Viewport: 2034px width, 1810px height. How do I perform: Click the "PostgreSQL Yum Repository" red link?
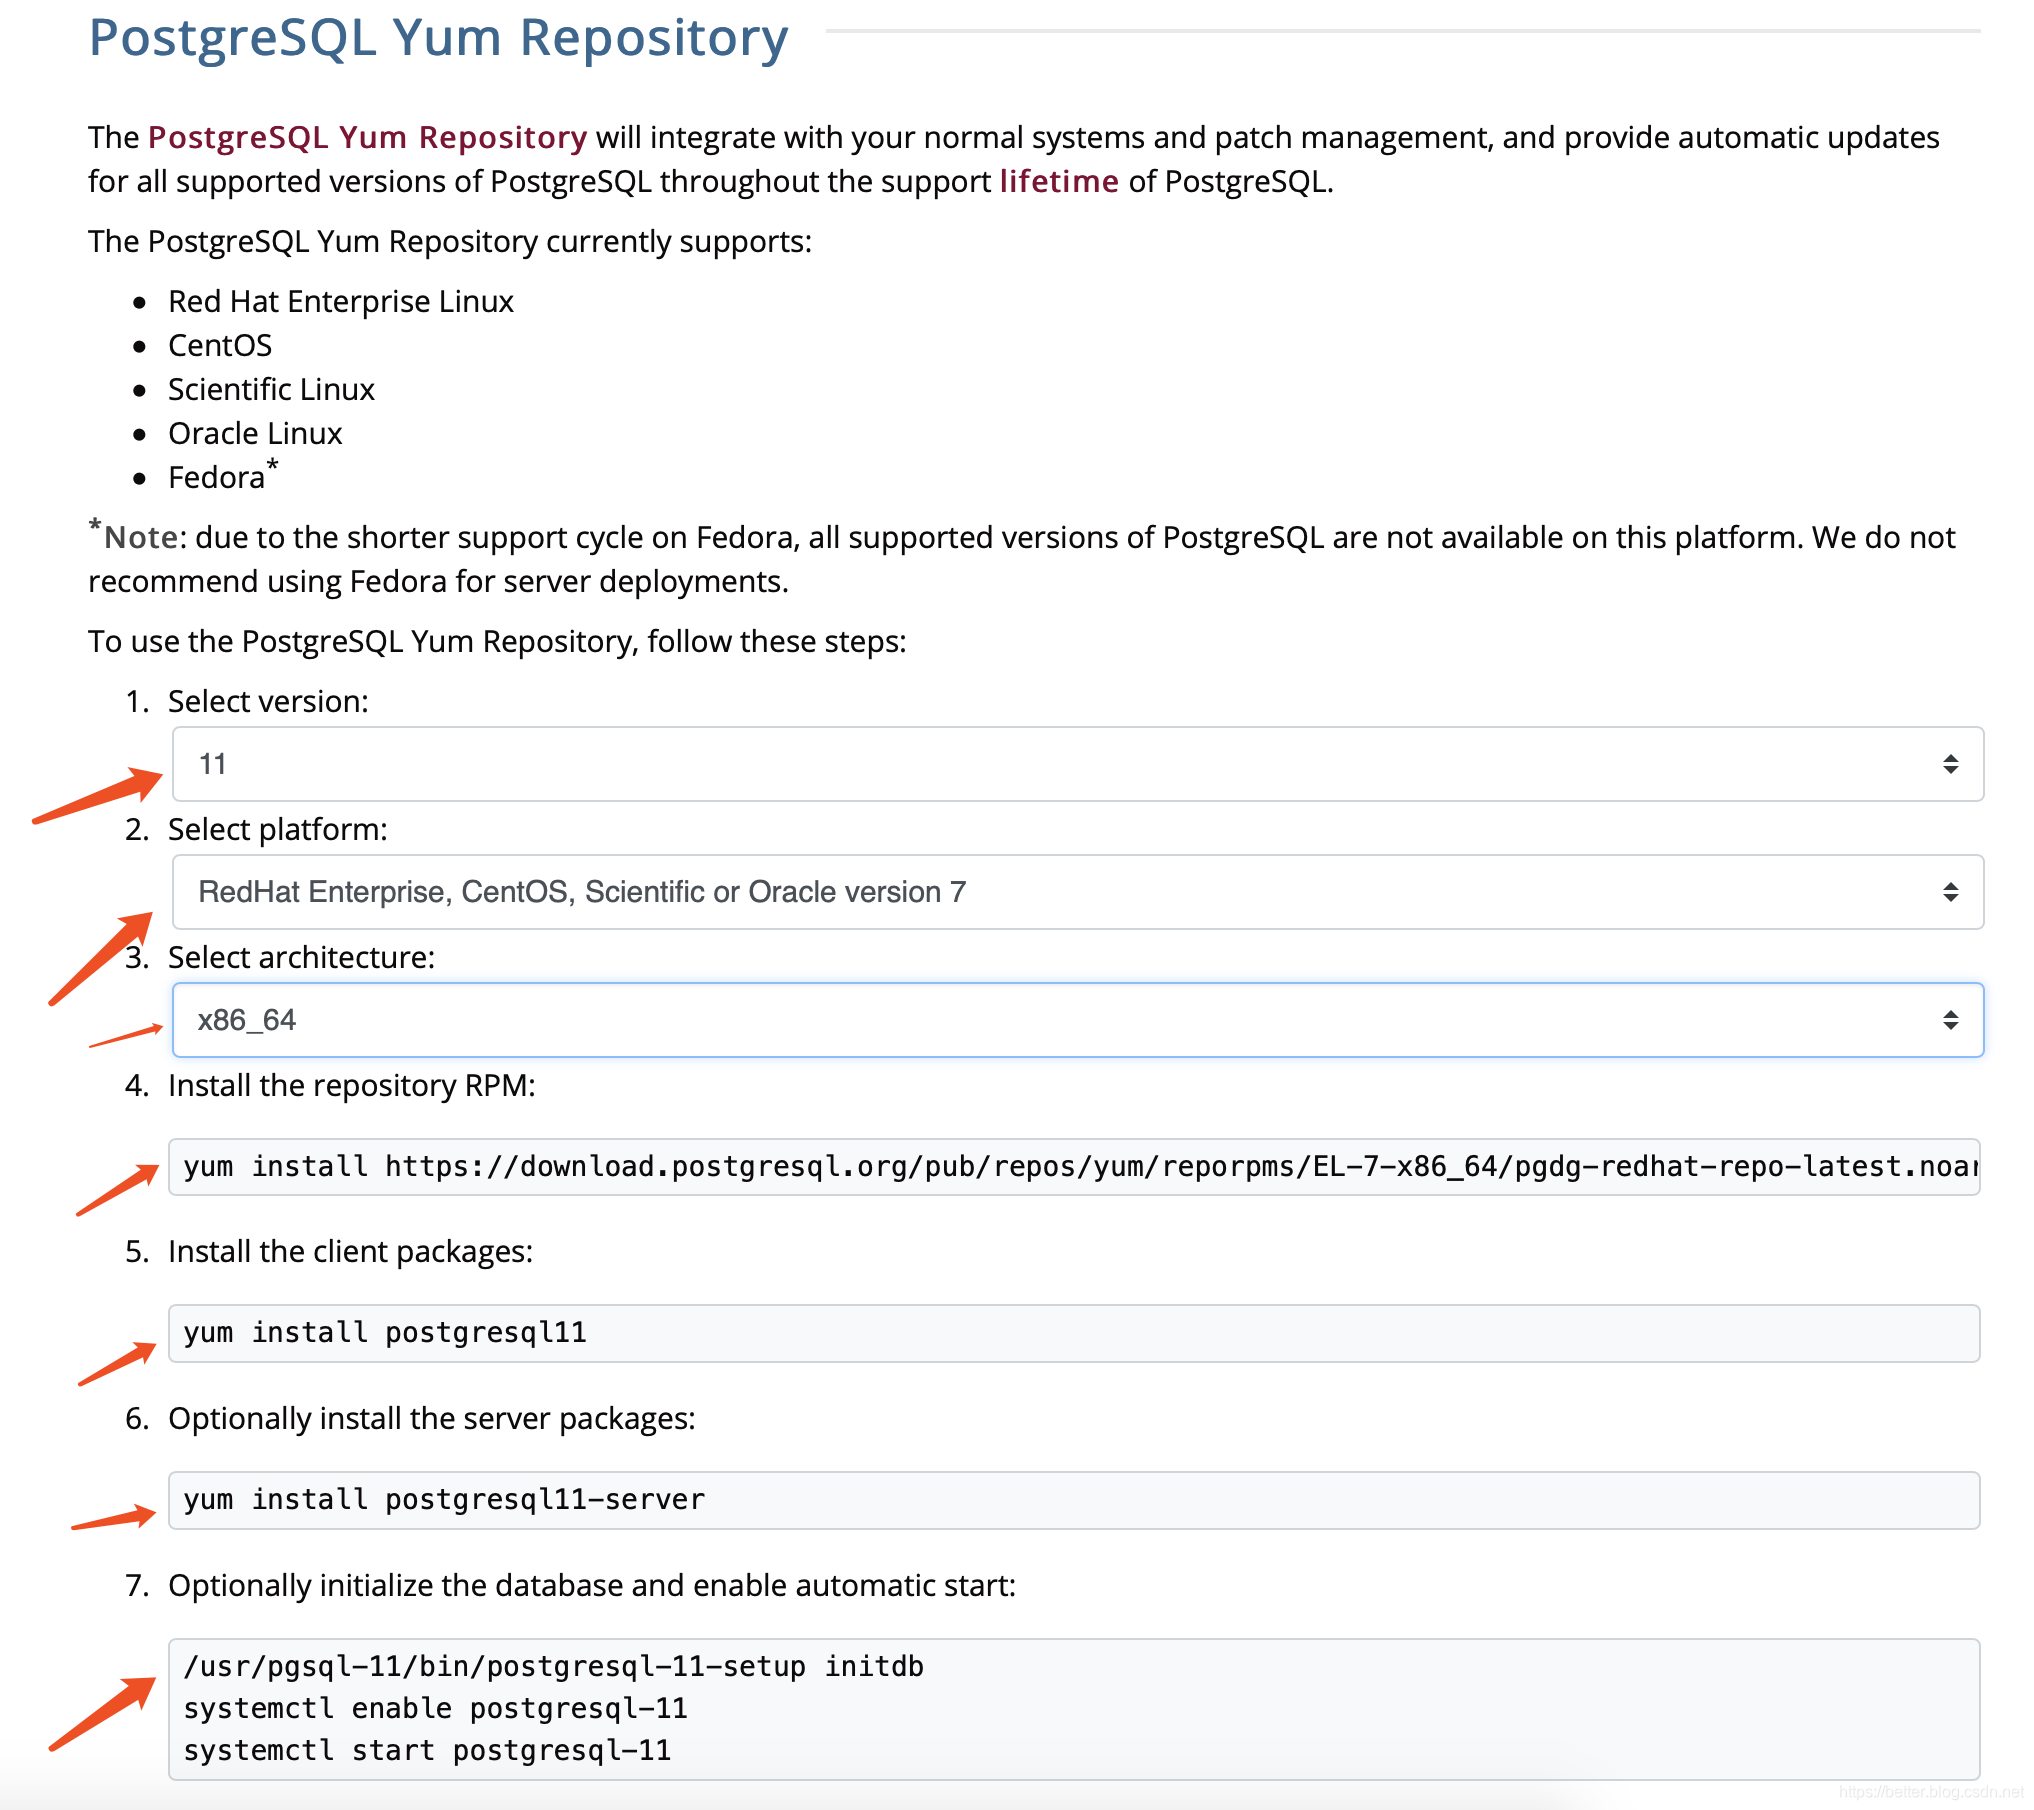tap(366, 137)
